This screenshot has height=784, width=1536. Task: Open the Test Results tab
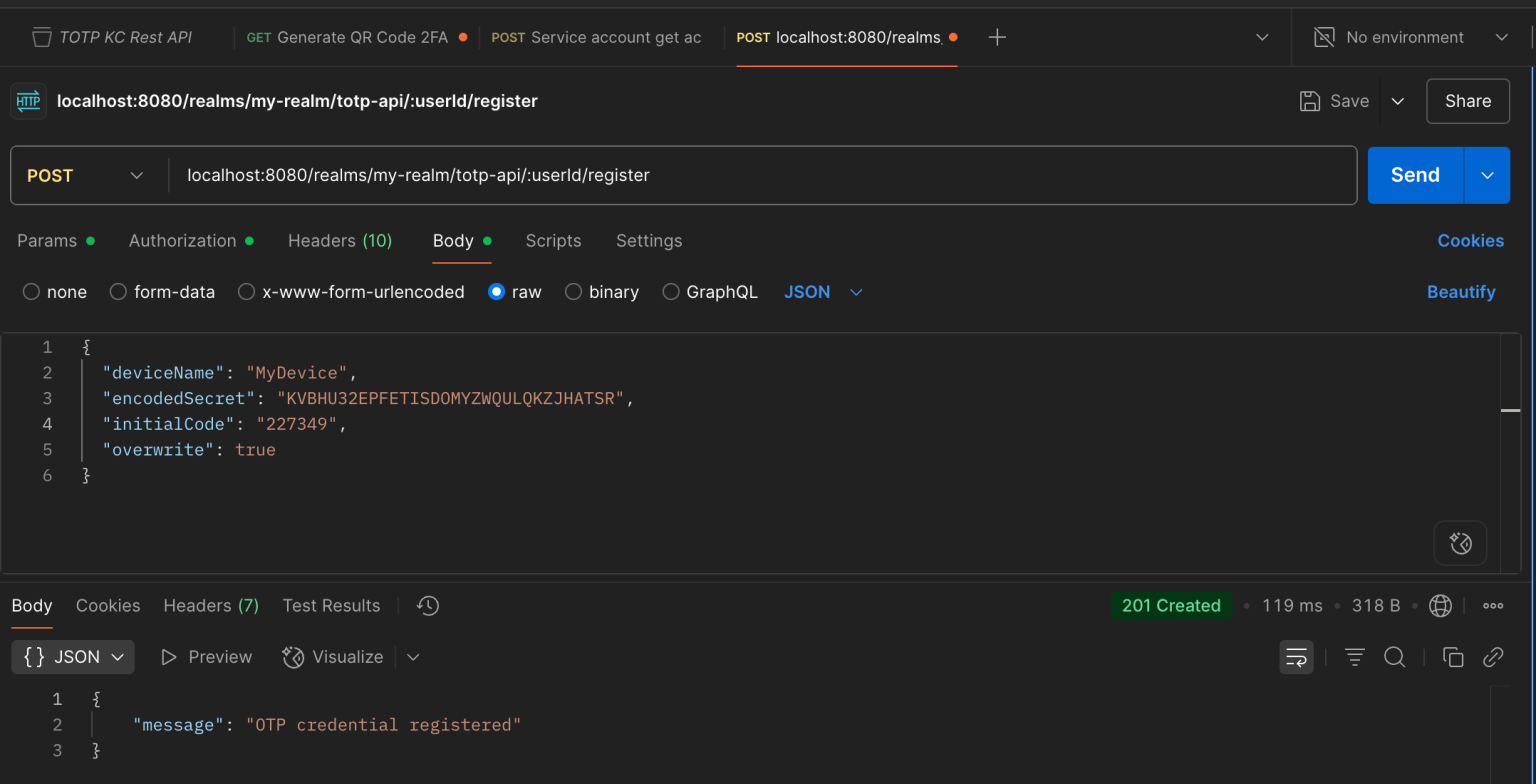pos(331,605)
